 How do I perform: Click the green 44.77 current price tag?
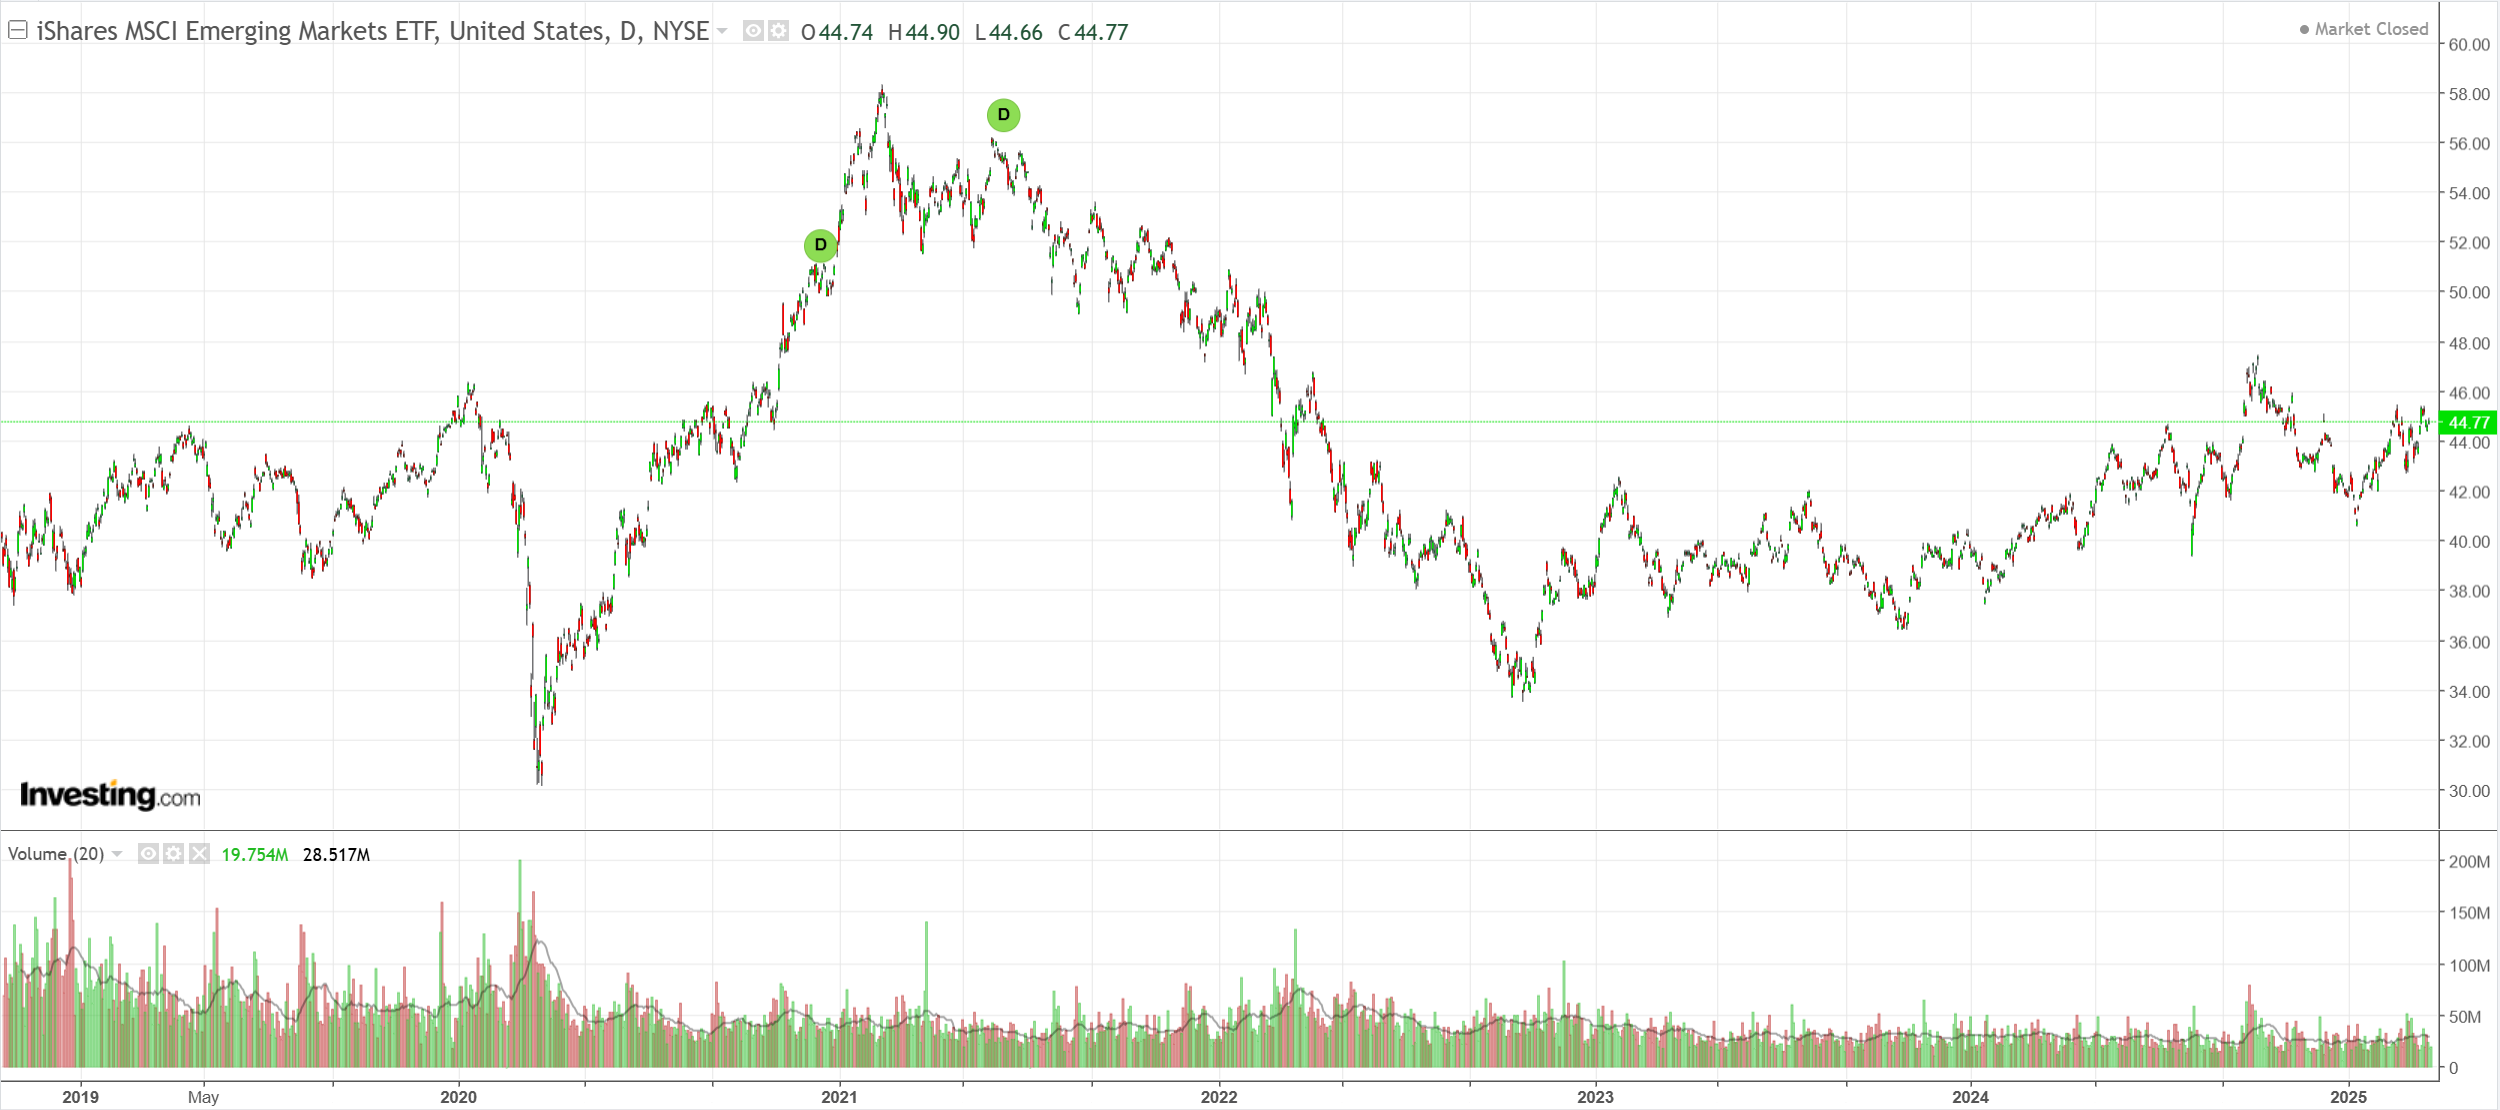[2468, 423]
